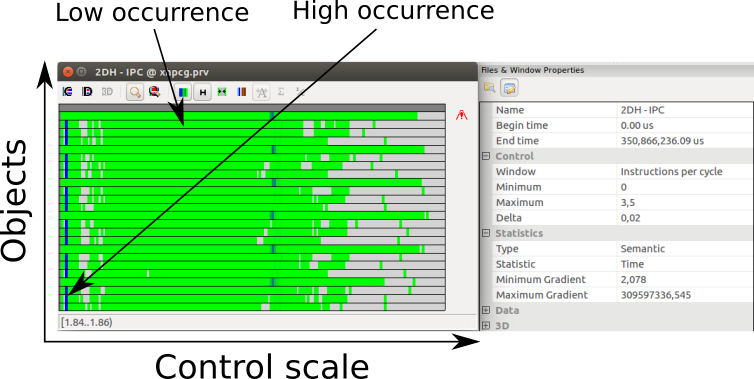Click the 'Name' property label

510,110
